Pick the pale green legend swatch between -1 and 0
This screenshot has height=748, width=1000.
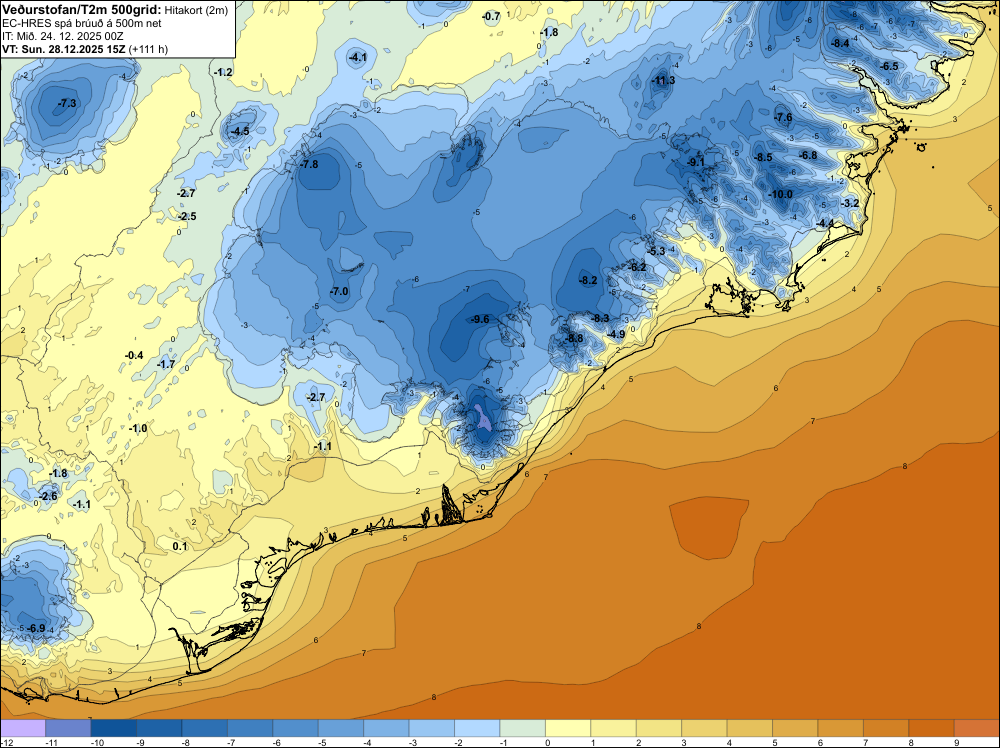523,728
